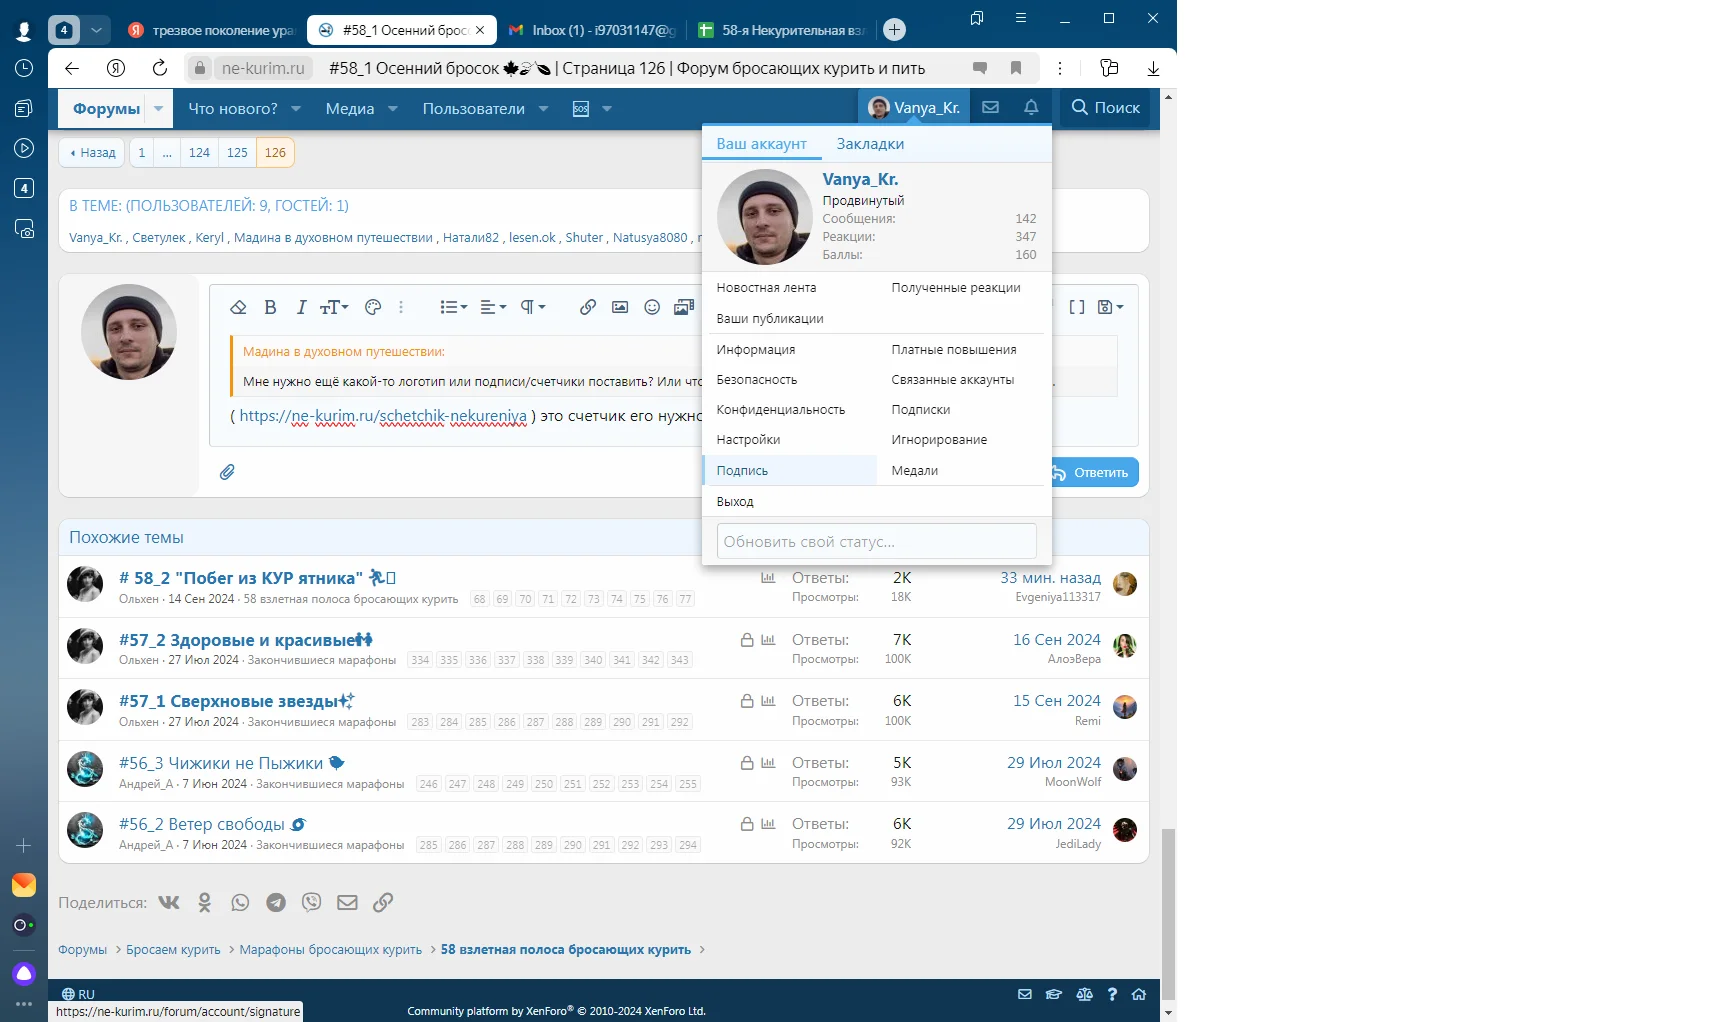The width and height of the screenshot is (1715, 1022).
Task: Open the text color palette icon
Action: pyautogui.click(x=373, y=307)
